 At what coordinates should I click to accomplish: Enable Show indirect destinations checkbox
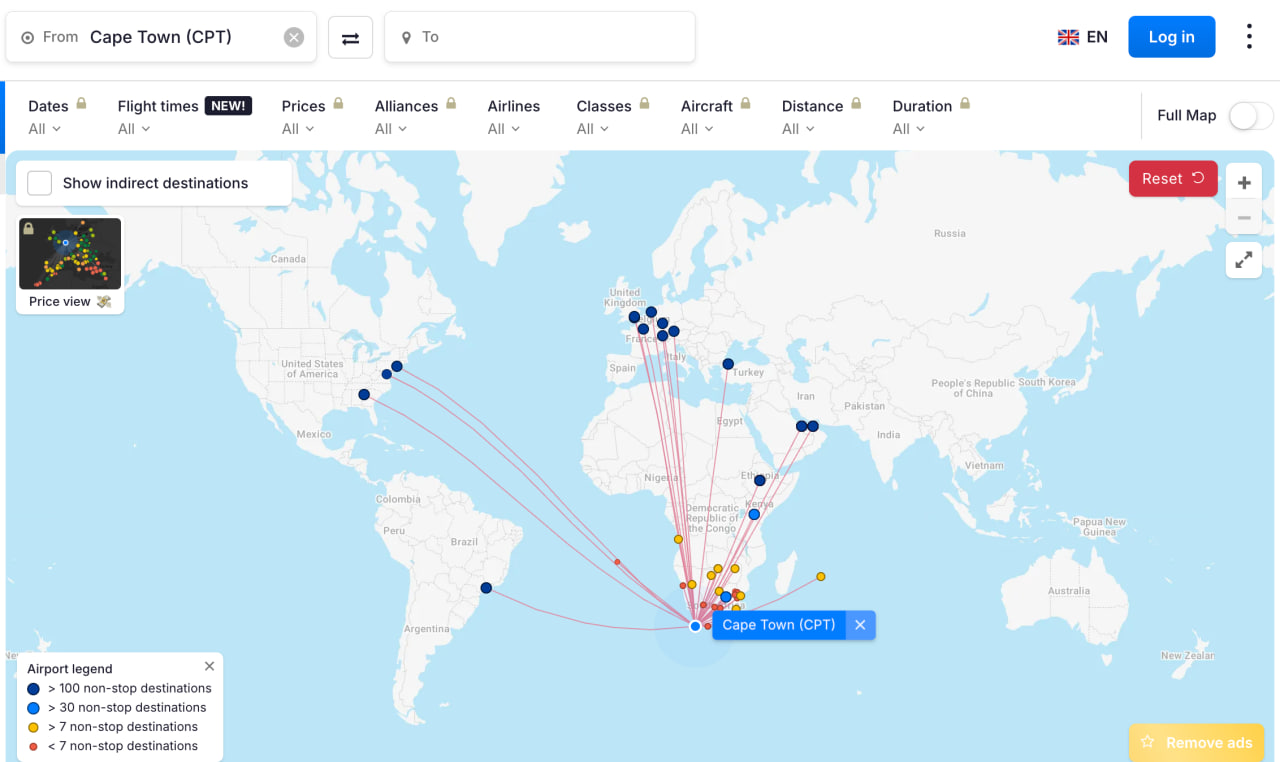40,183
